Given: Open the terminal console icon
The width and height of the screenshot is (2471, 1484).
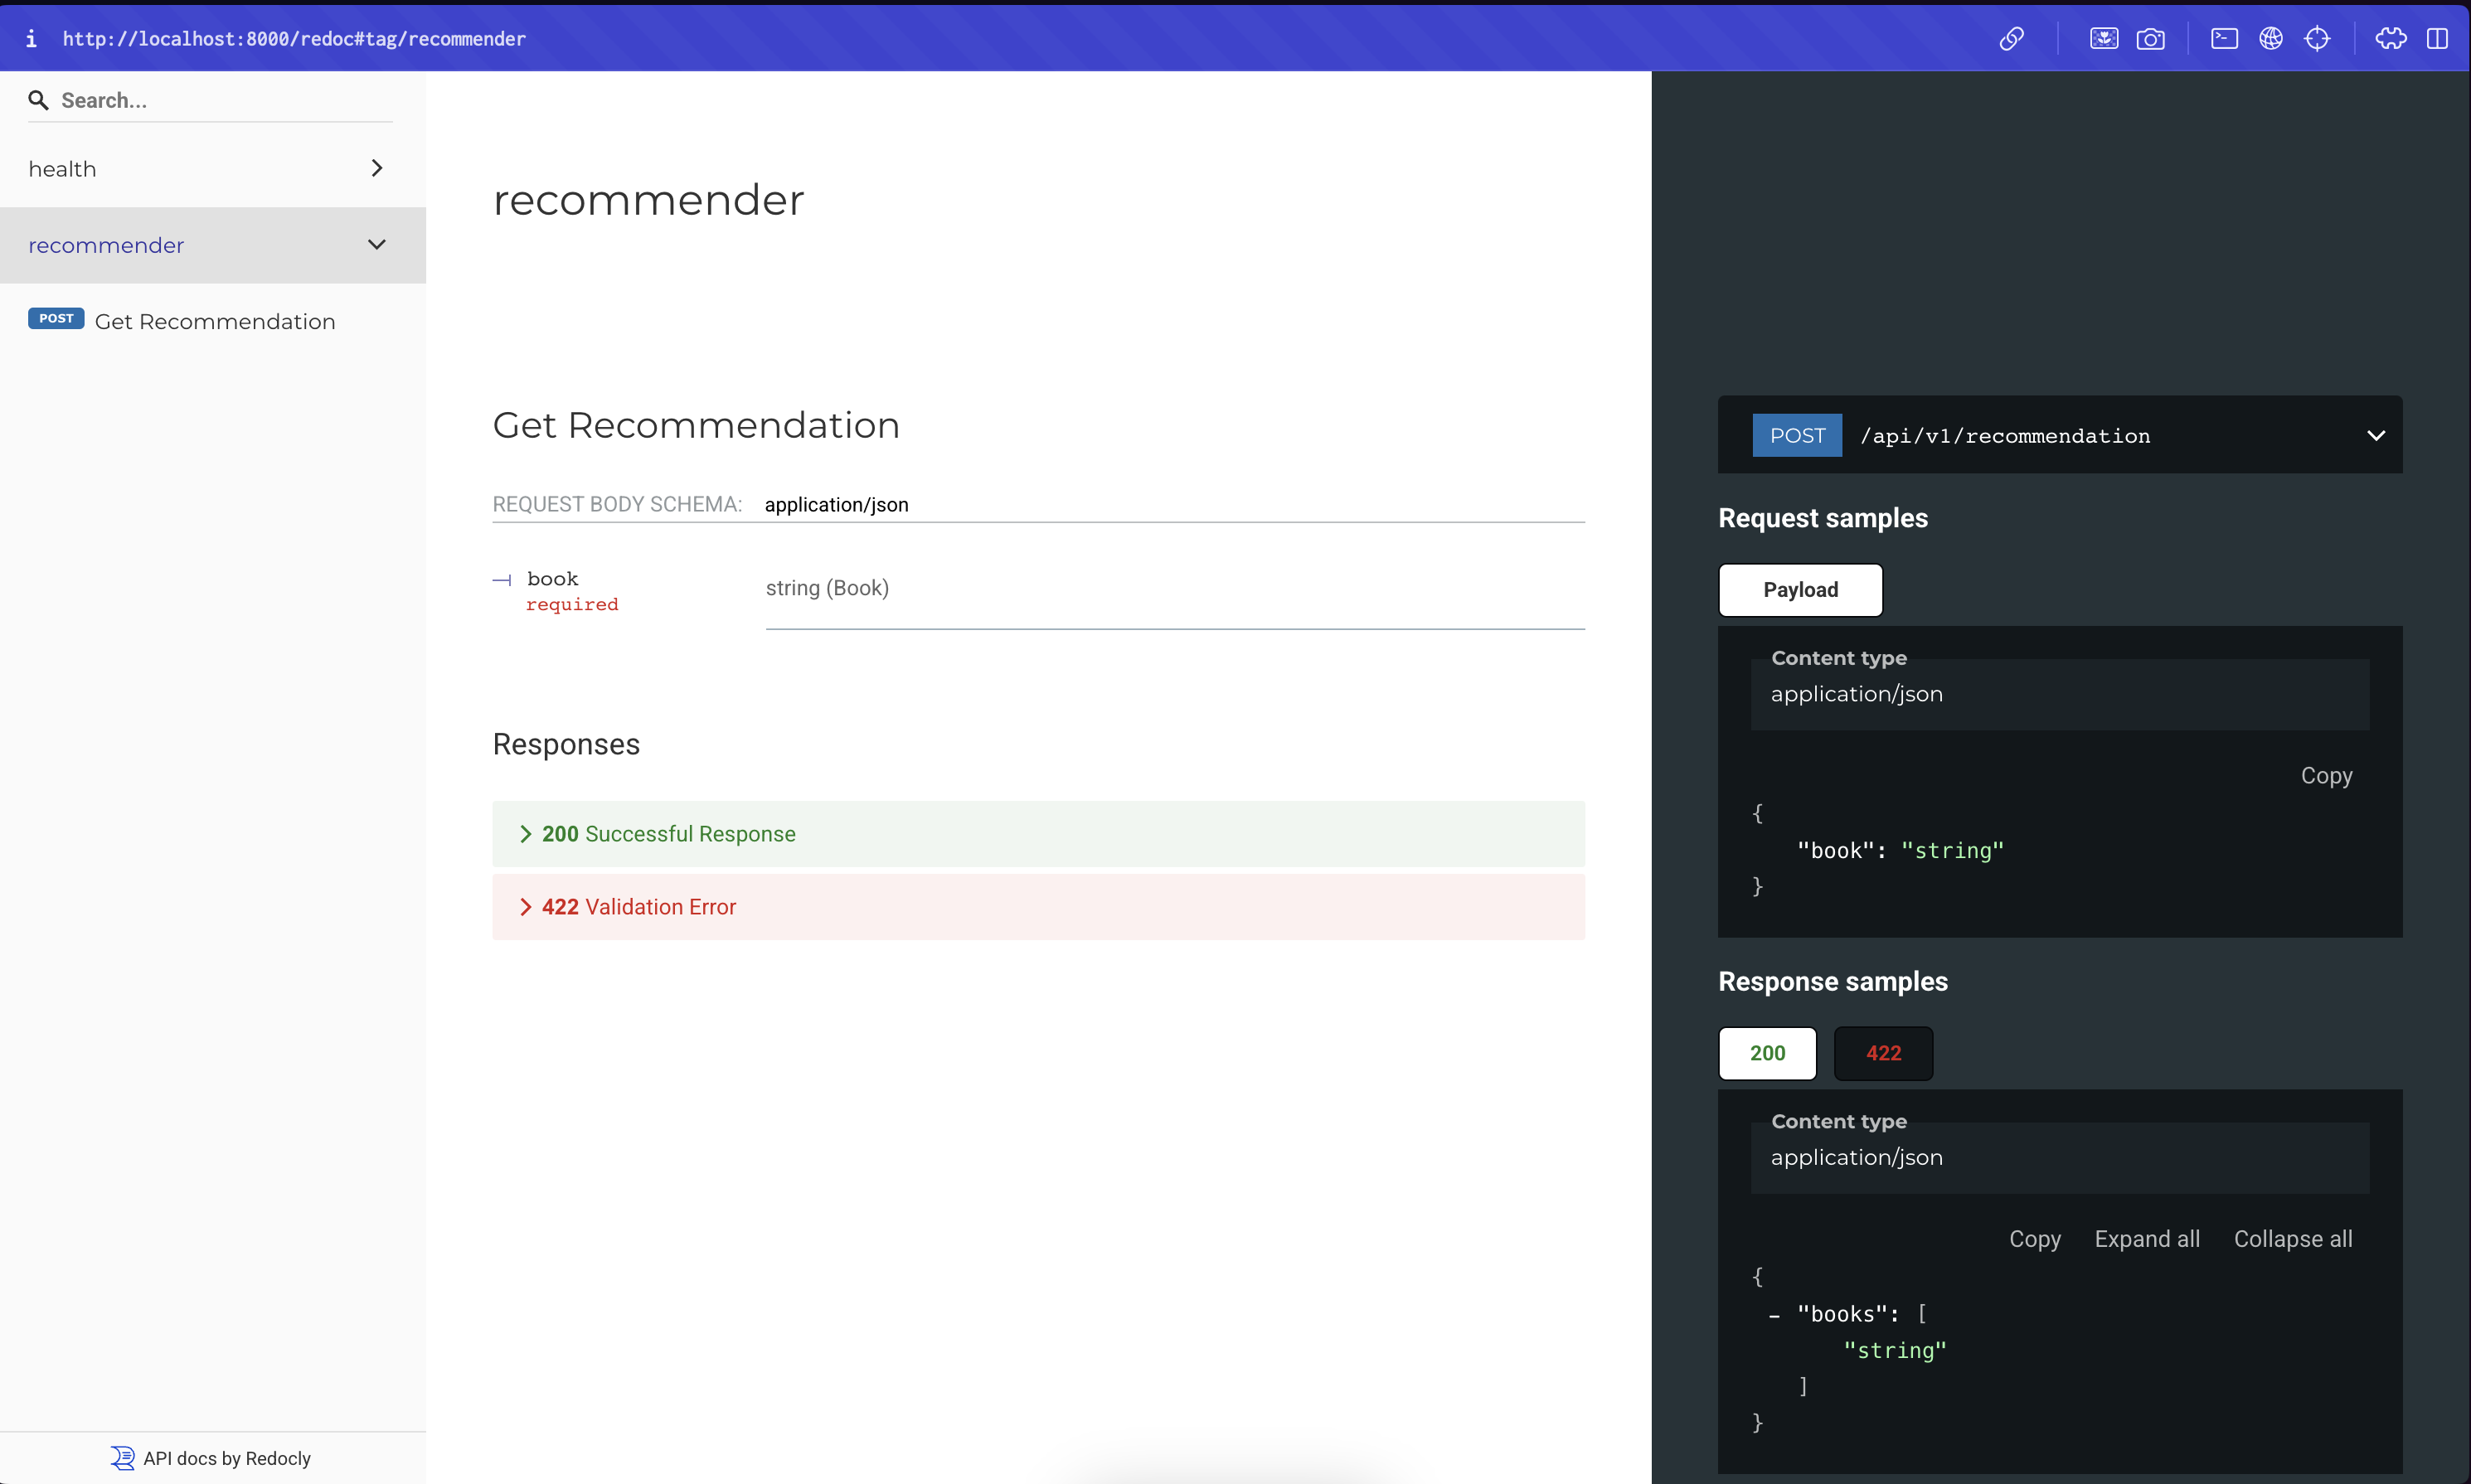Looking at the screenshot, I should (2224, 39).
